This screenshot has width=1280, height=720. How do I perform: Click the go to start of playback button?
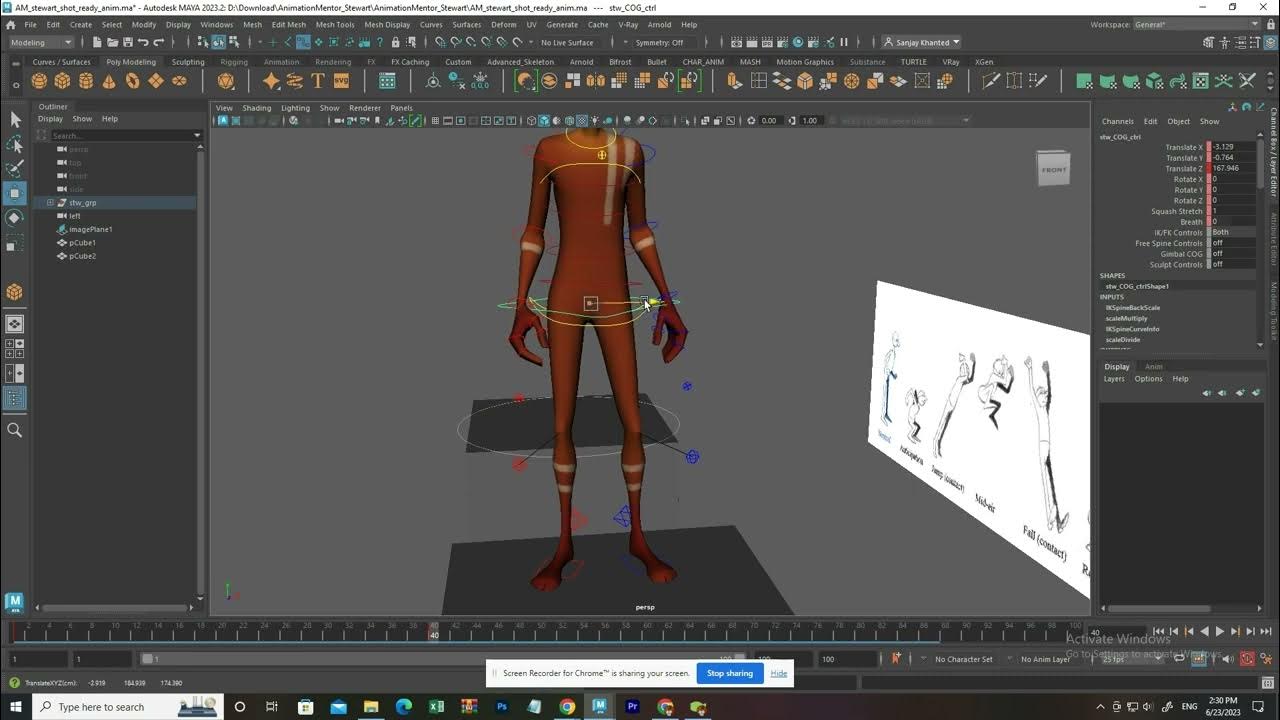click(1159, 632)
